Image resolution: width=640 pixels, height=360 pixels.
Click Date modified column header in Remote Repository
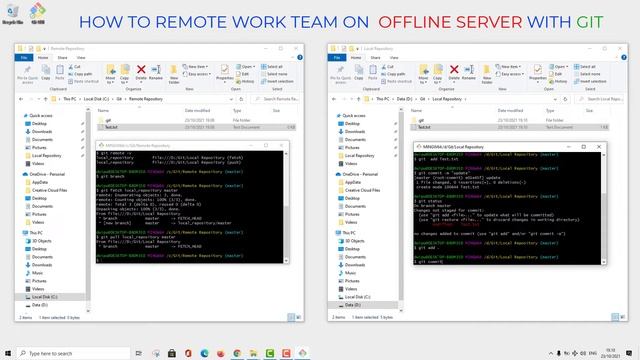coord(197,111)
